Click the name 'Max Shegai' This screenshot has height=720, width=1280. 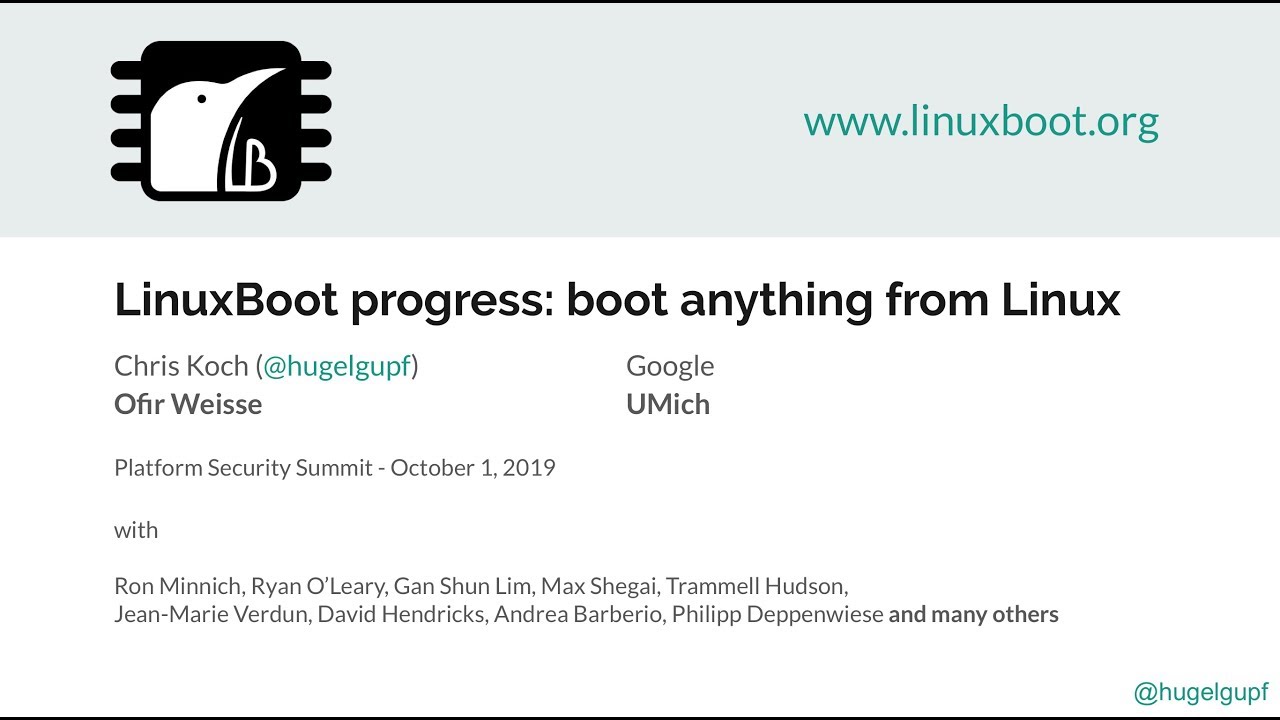click(599, 586)
